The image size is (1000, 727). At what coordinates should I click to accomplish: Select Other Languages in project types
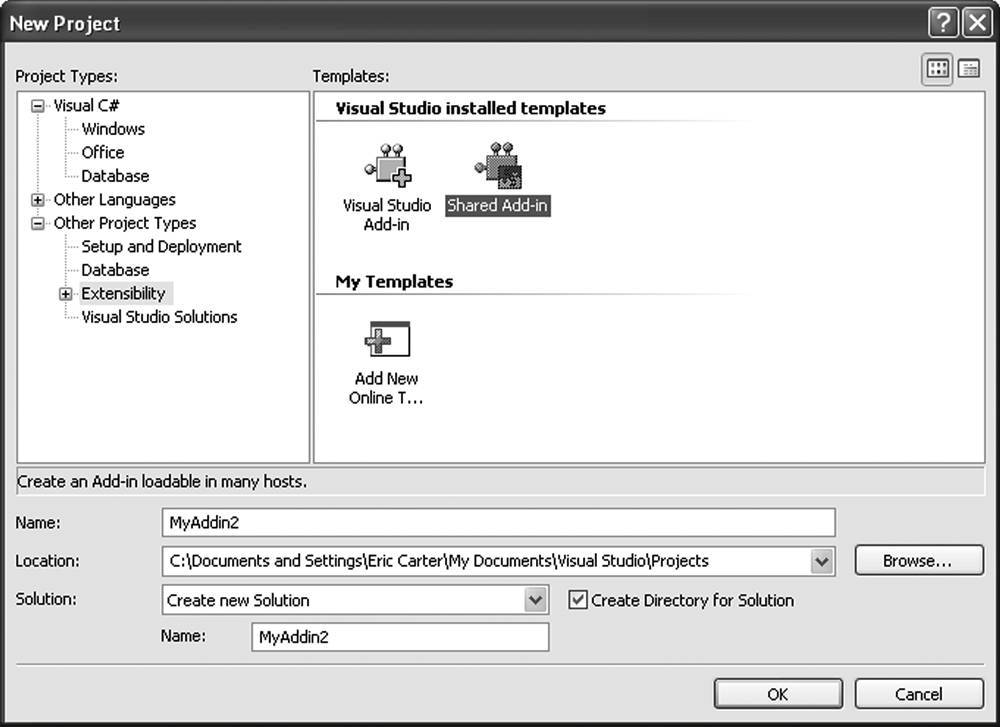point(114,200)
